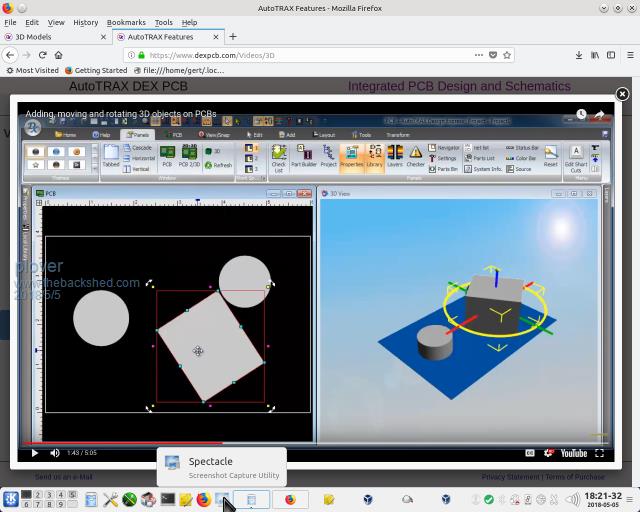Open a new tab with the plus button
The width and height of the screenshot is (640, 512).
coord(232,37)
